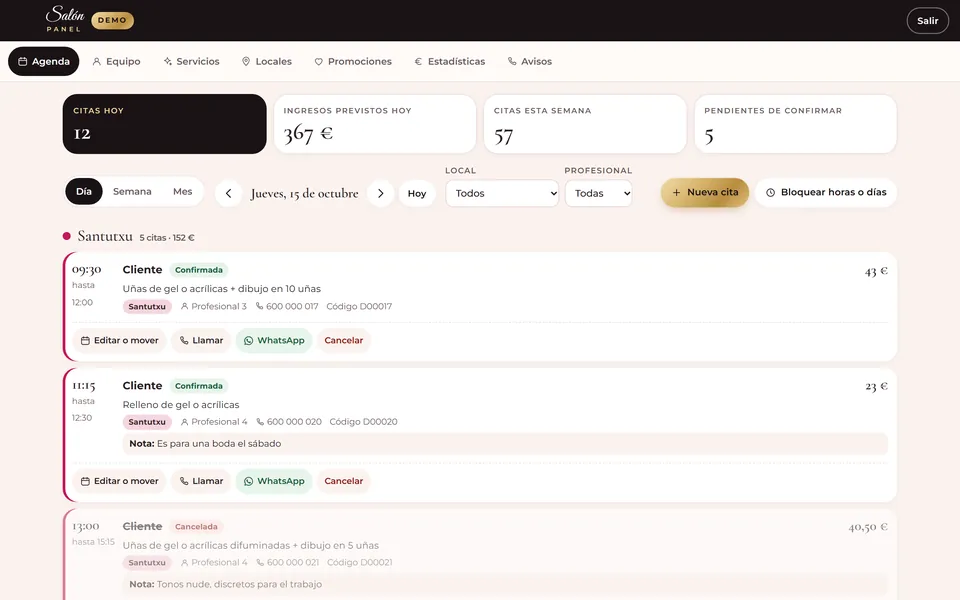Click the Santutxu section heading
960x600 pixels.
(105, 236)
